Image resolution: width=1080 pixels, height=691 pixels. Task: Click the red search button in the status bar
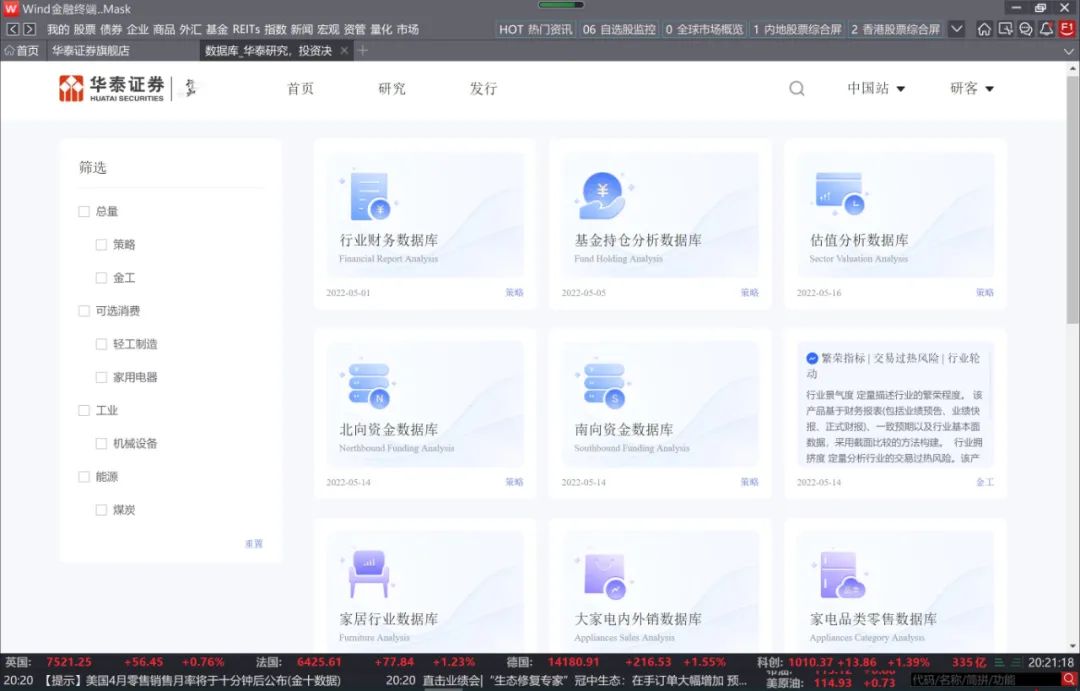tap(1070, 681)
